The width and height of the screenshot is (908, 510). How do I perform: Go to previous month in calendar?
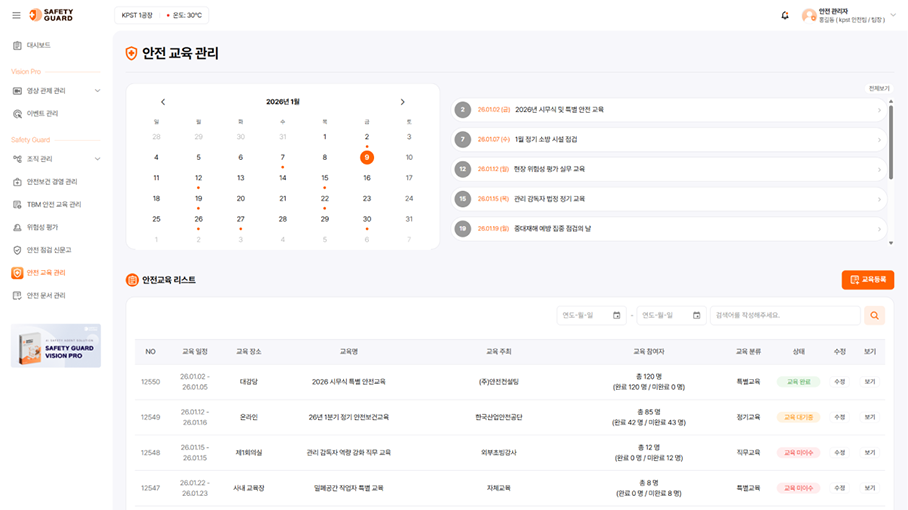pyautogui.click(x=163, y=102)
